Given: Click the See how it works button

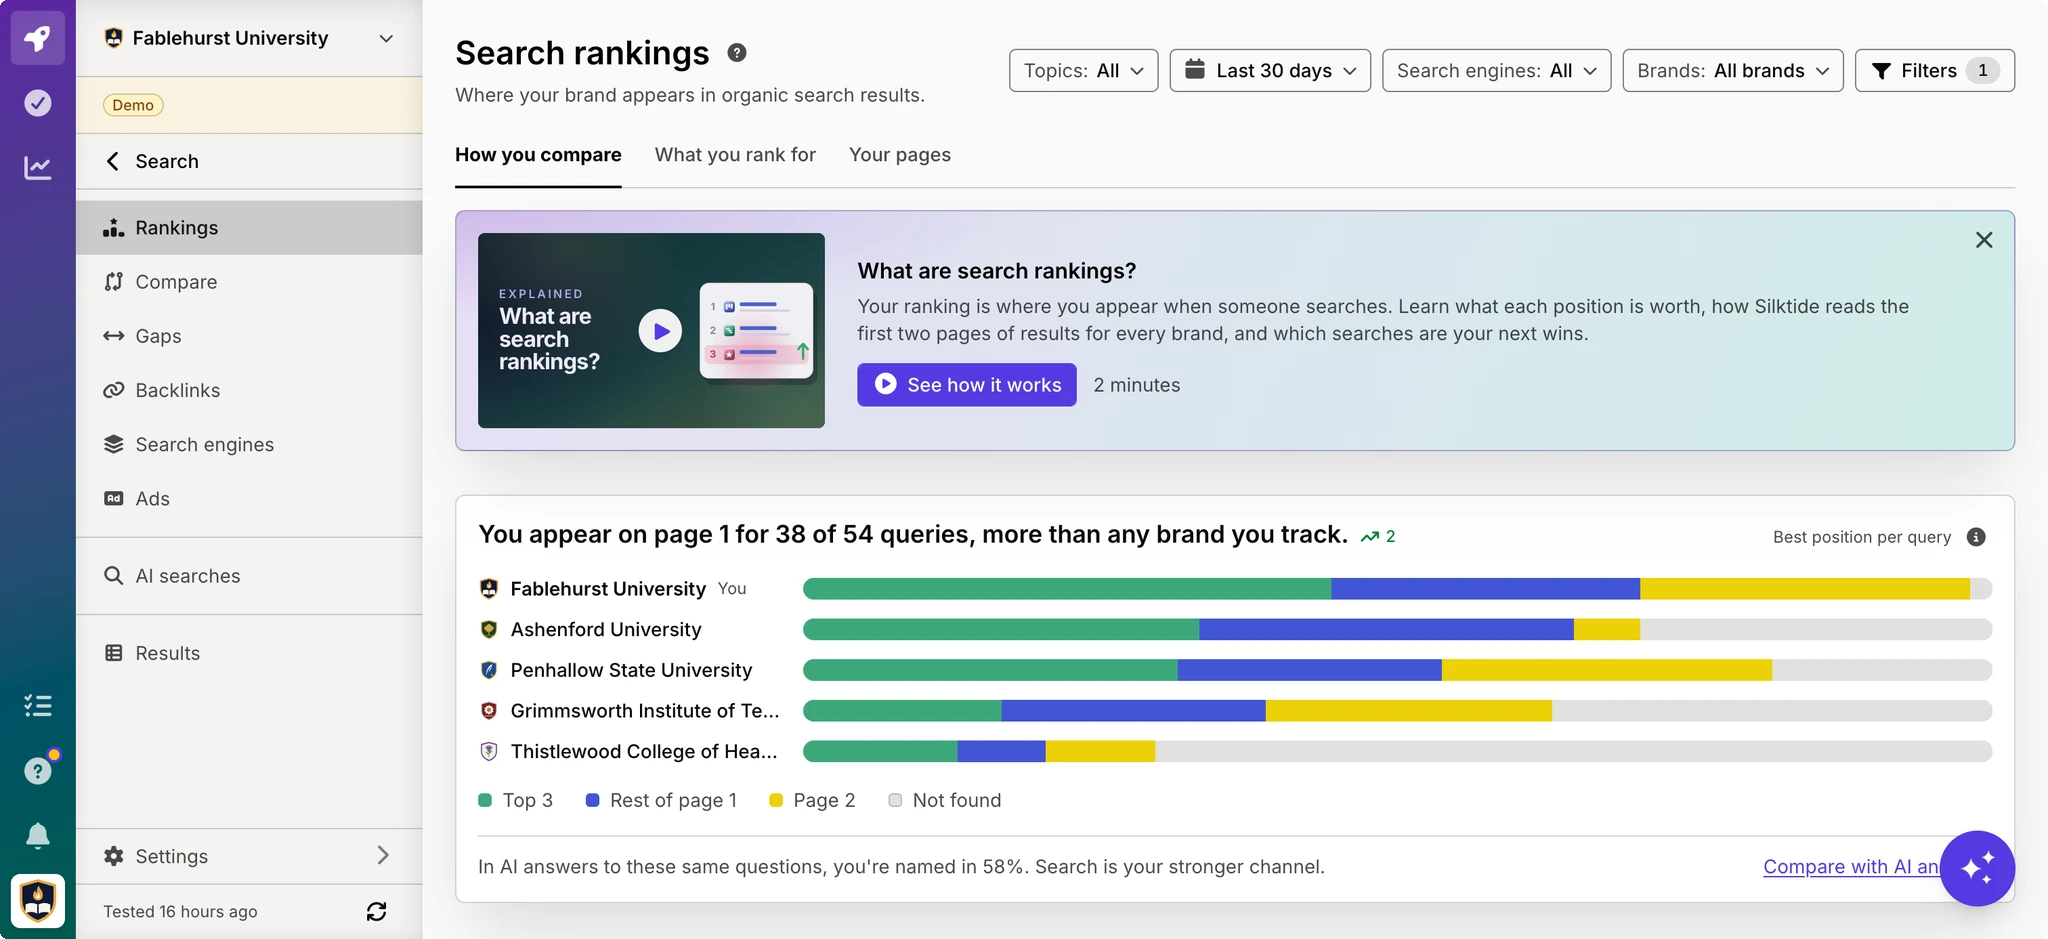Looking at the screenshot, I should [966, 385].
